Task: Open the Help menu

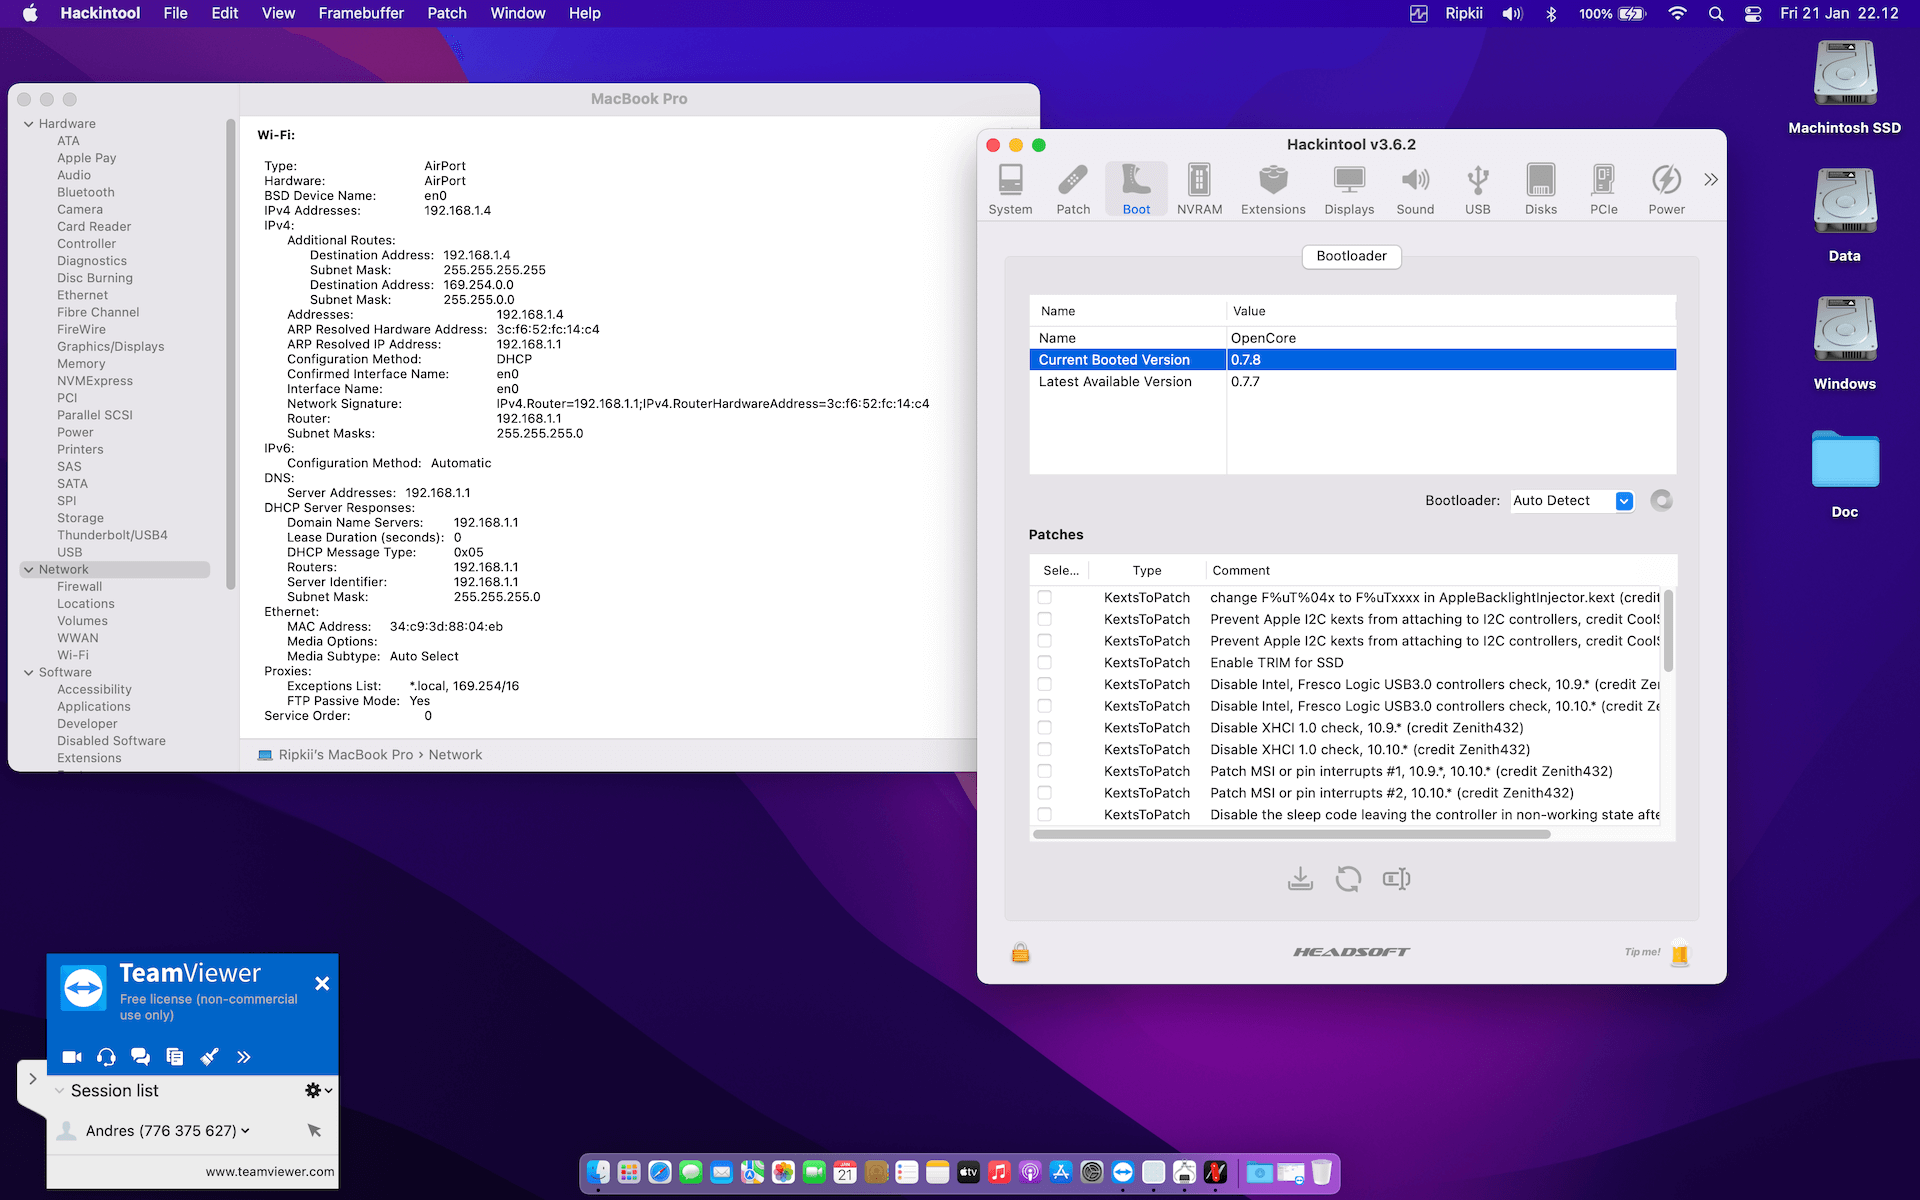Action: [x=585, y=13]
